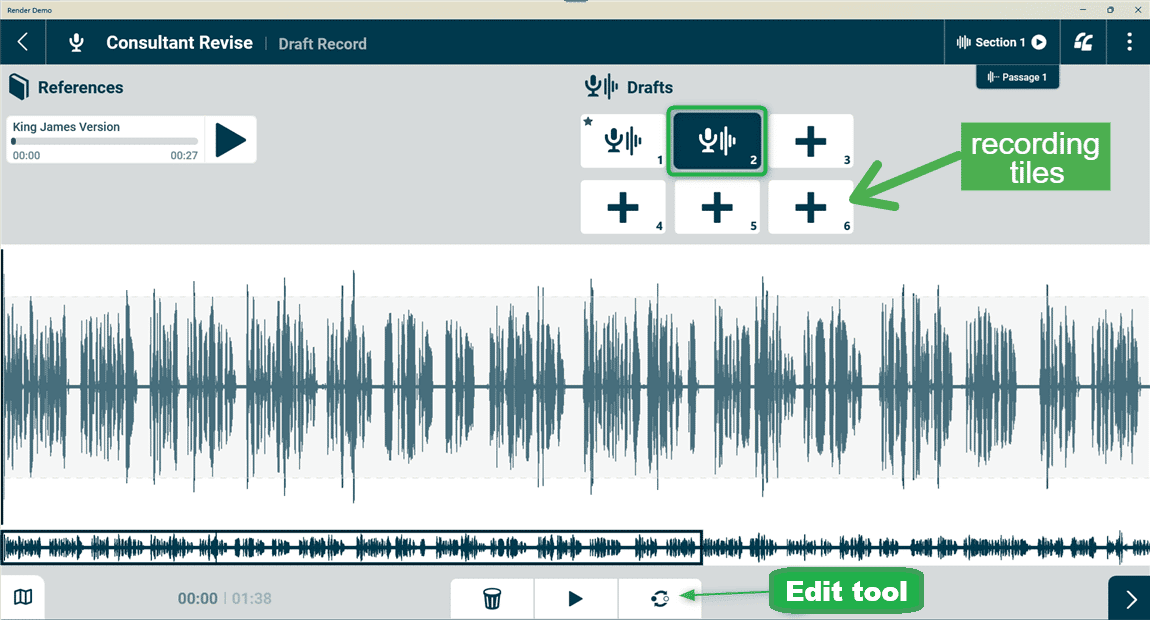This screenshot has height=620, width=1150.
Task: Proceed with the next arrow button
Action: tap(1129, 599)
